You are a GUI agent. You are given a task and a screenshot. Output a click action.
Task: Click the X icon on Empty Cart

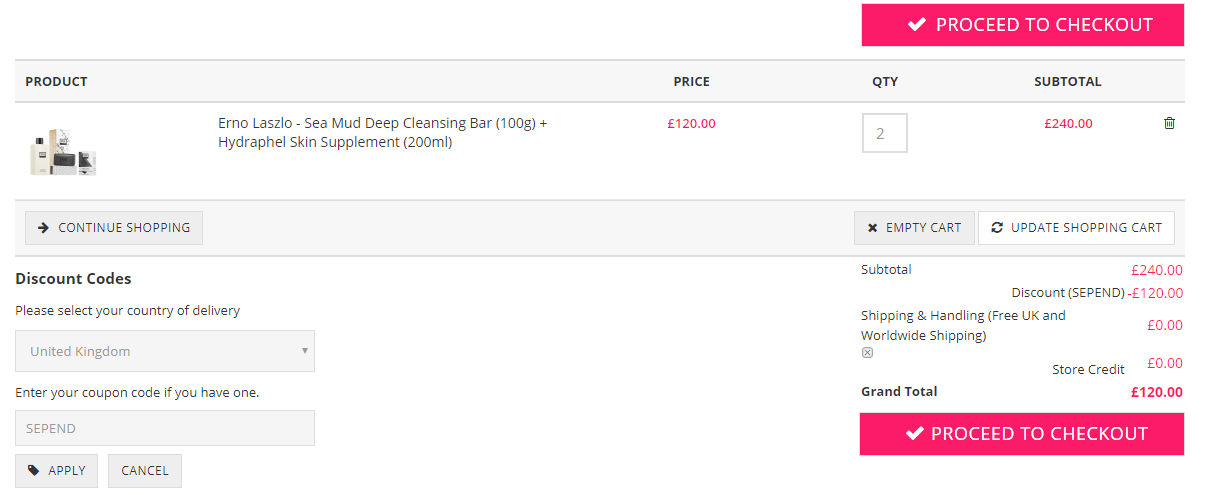click(x=873, y=228)
